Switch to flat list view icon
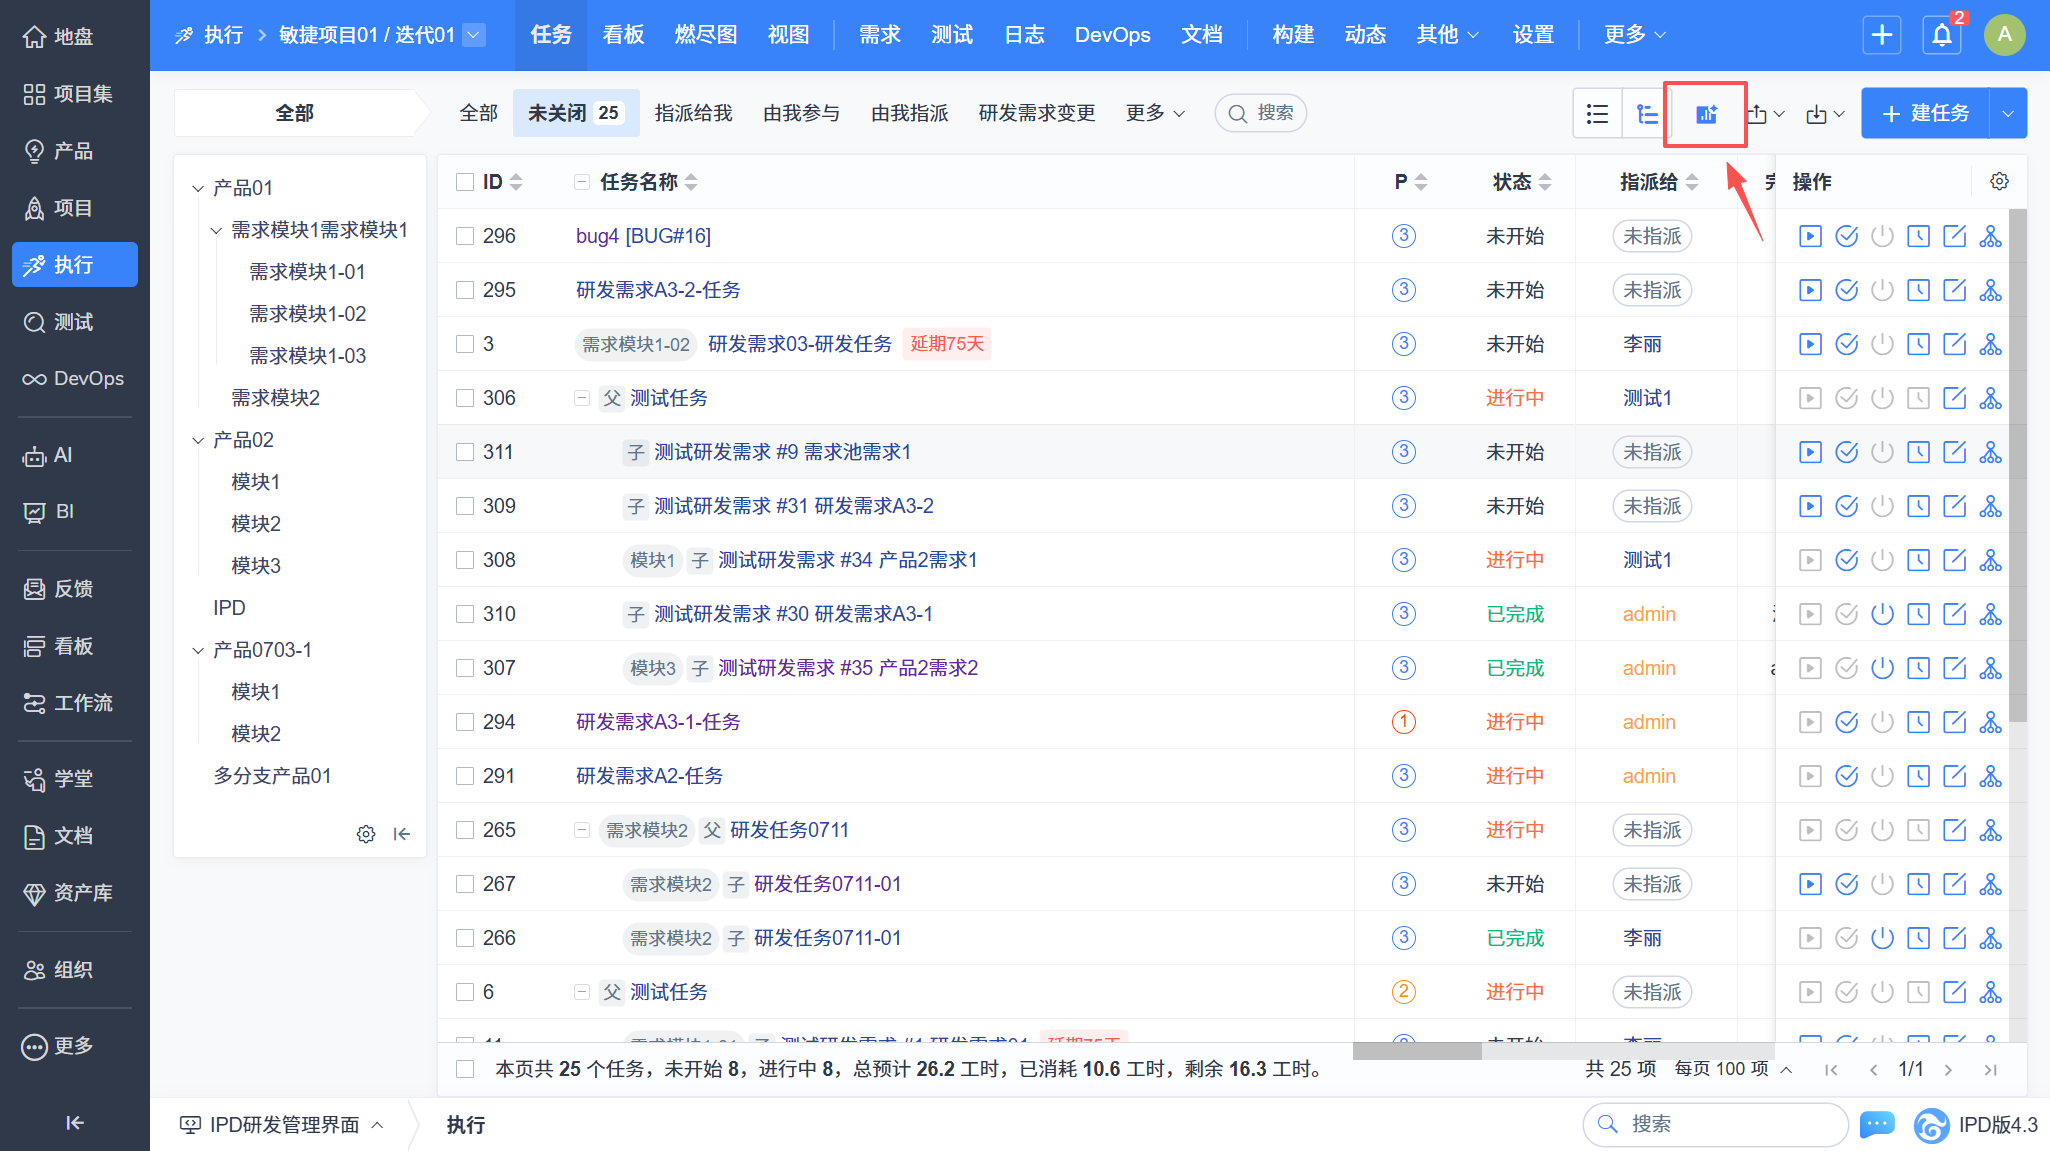 point(1597,114)
